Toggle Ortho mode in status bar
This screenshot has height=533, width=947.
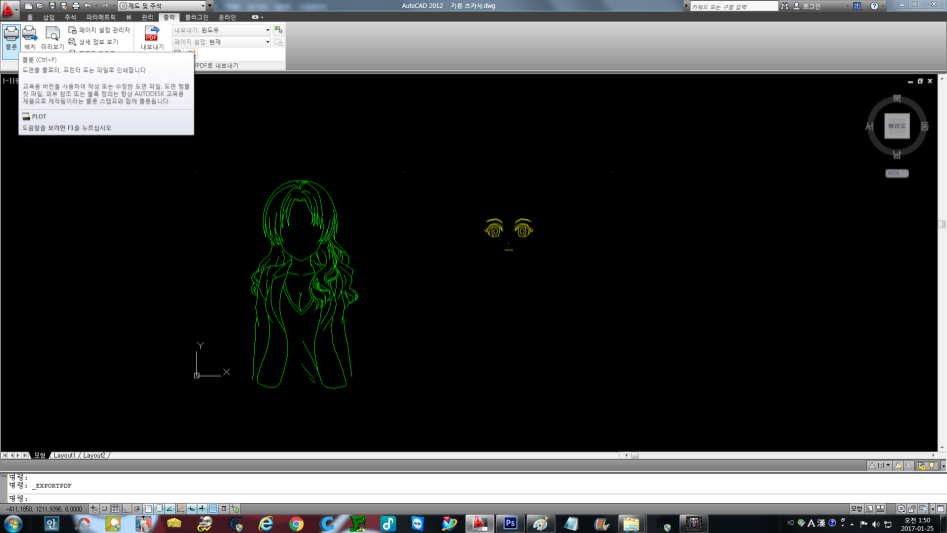click(x=126, y=509)
